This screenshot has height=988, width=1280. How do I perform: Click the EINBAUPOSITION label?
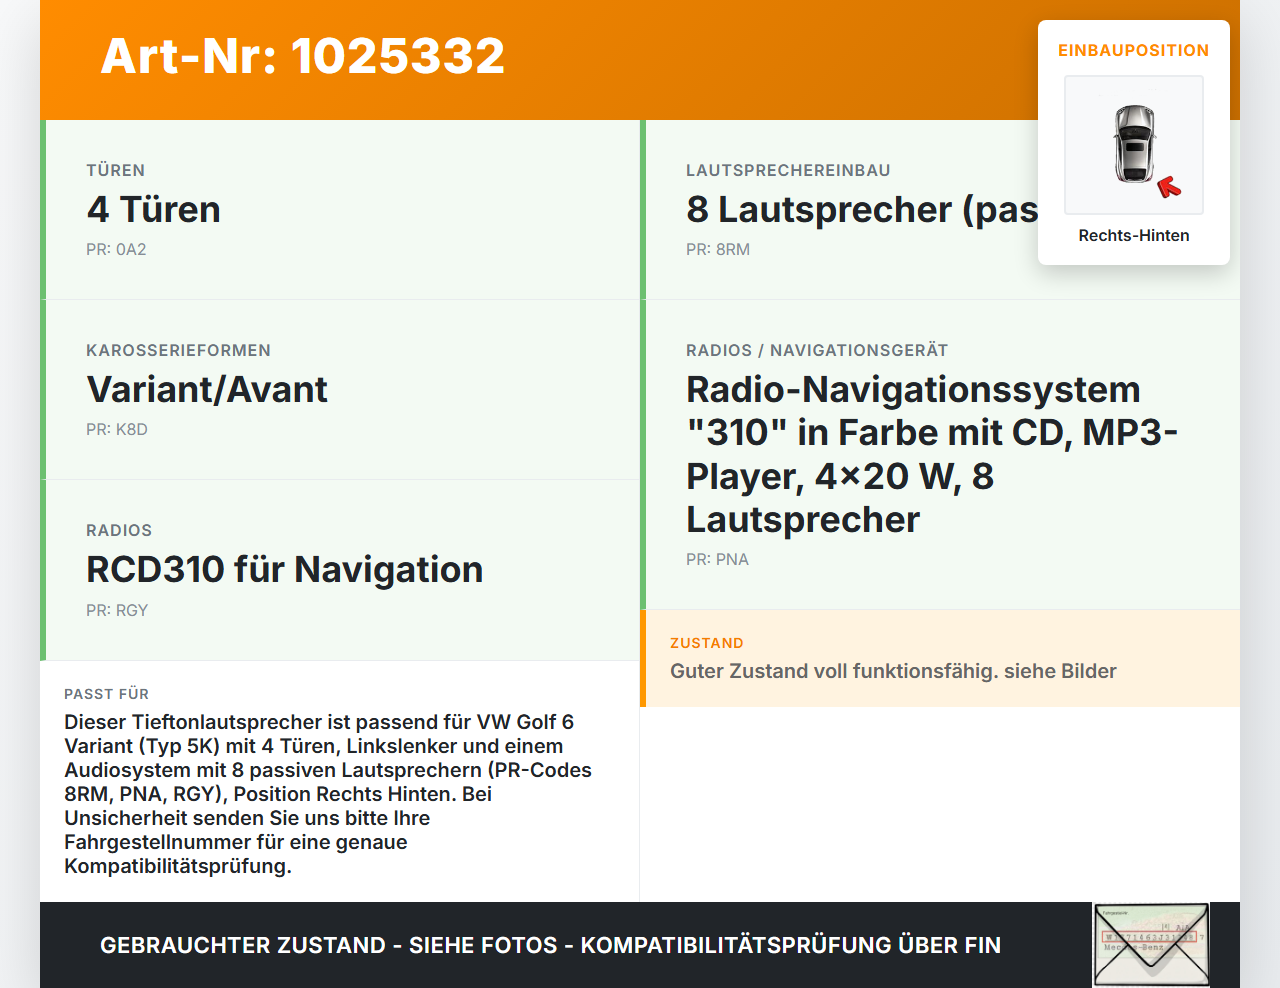(1134, 50)
